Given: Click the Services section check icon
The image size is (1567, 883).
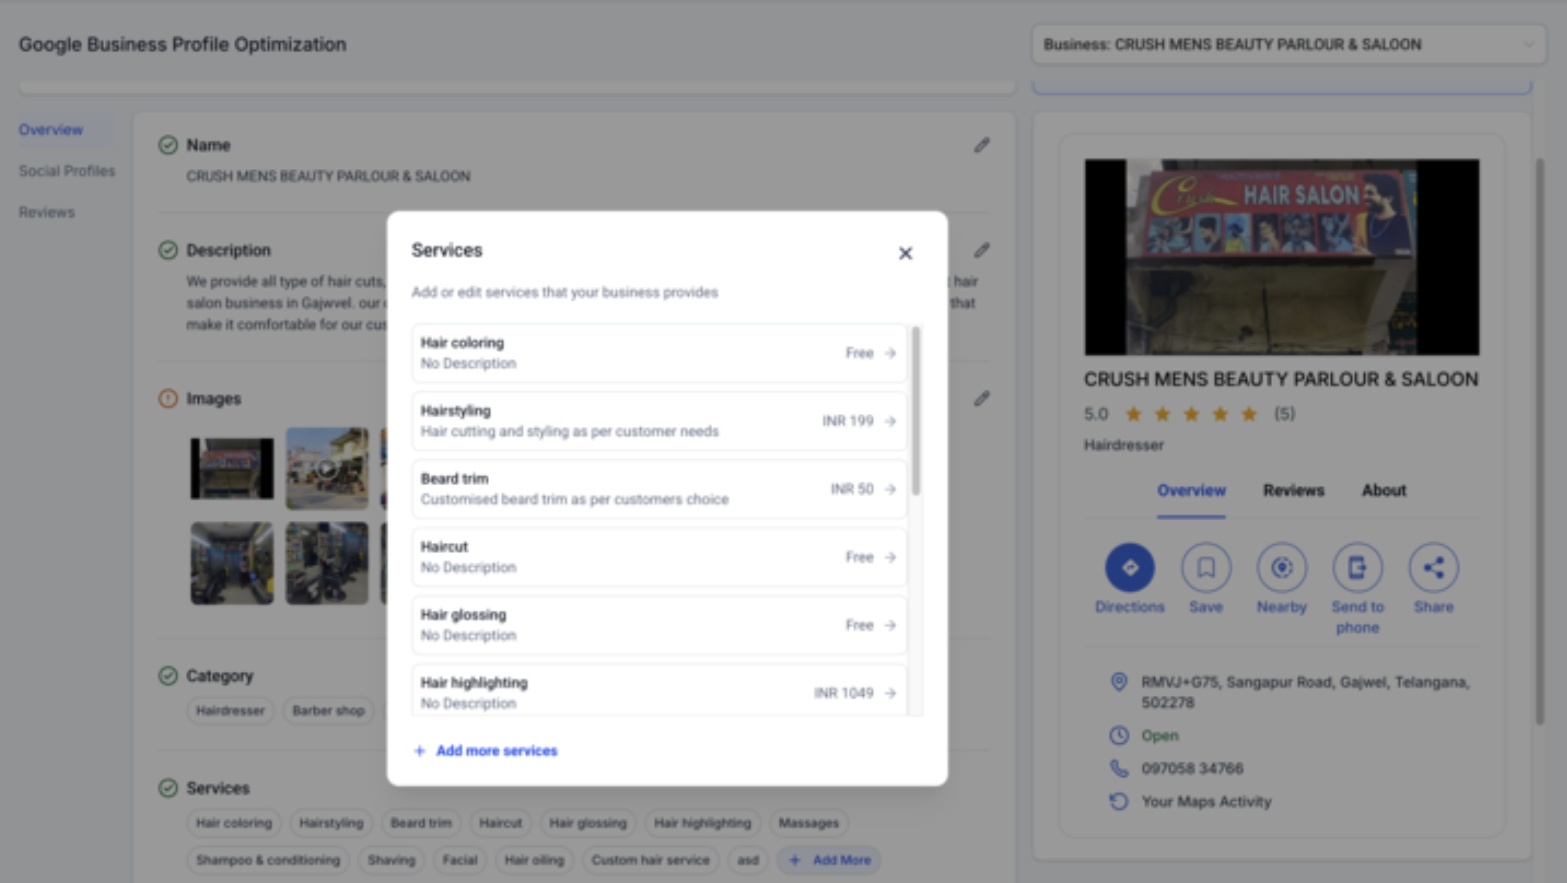Looking at the screenshot, I should [x=168, y=788].
